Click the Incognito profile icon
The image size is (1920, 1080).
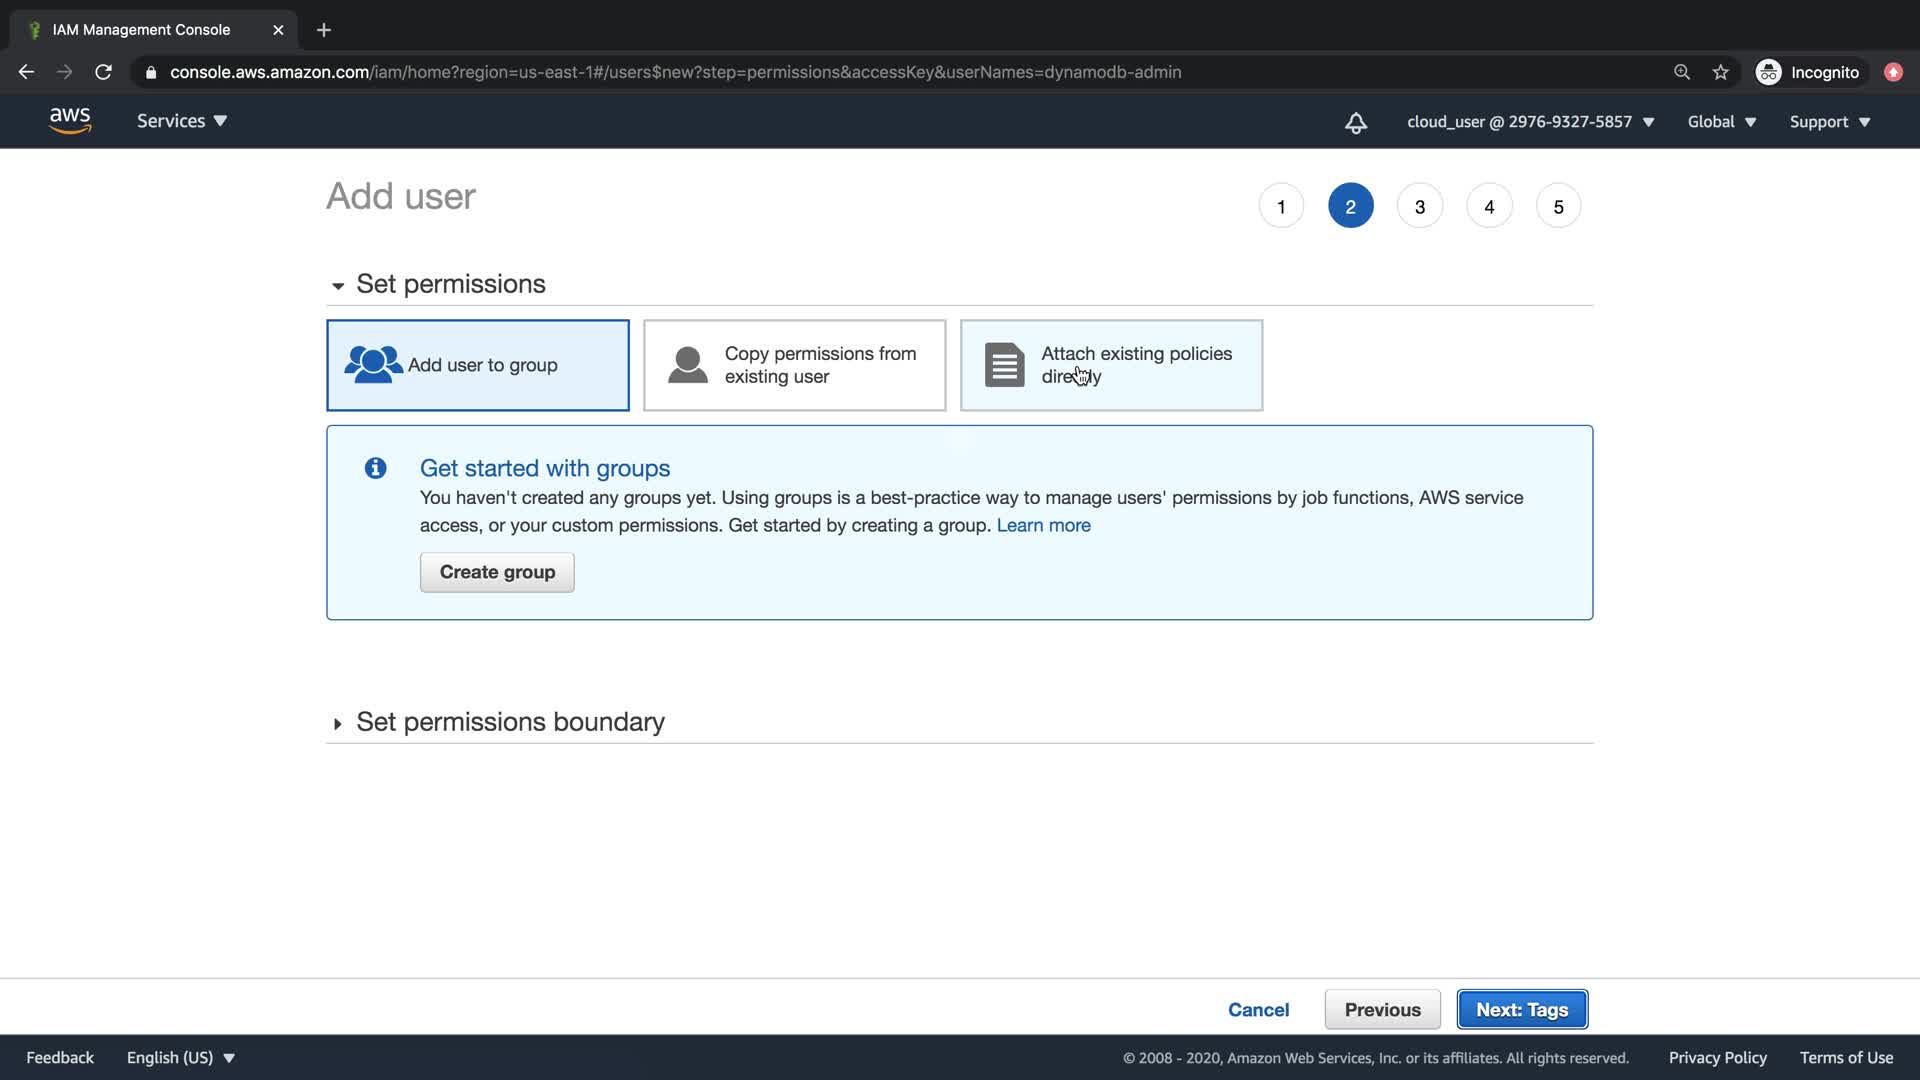[x=1769, y=72]
